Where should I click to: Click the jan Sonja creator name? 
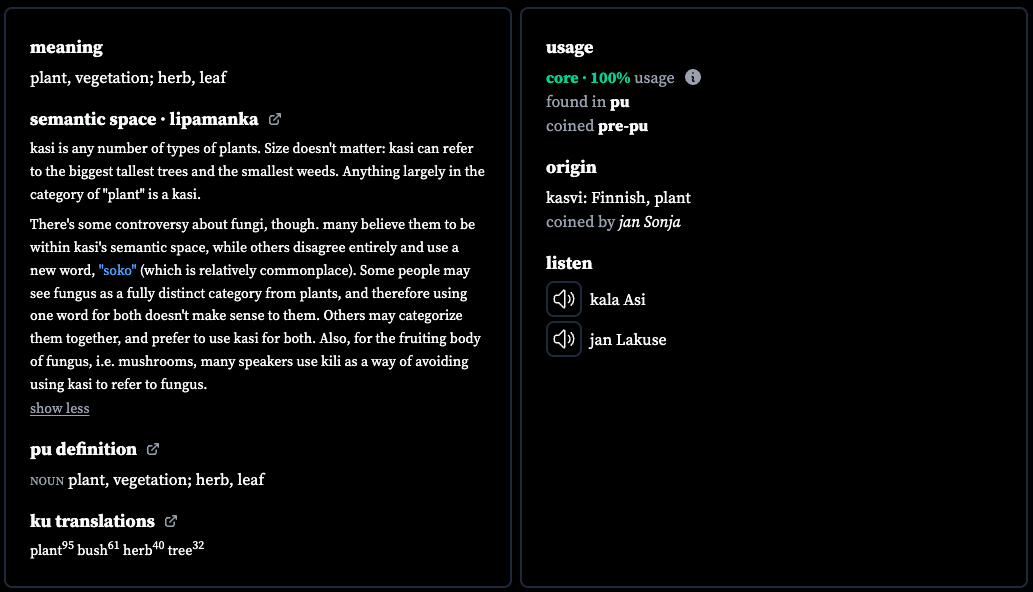[x=650, y=222]
